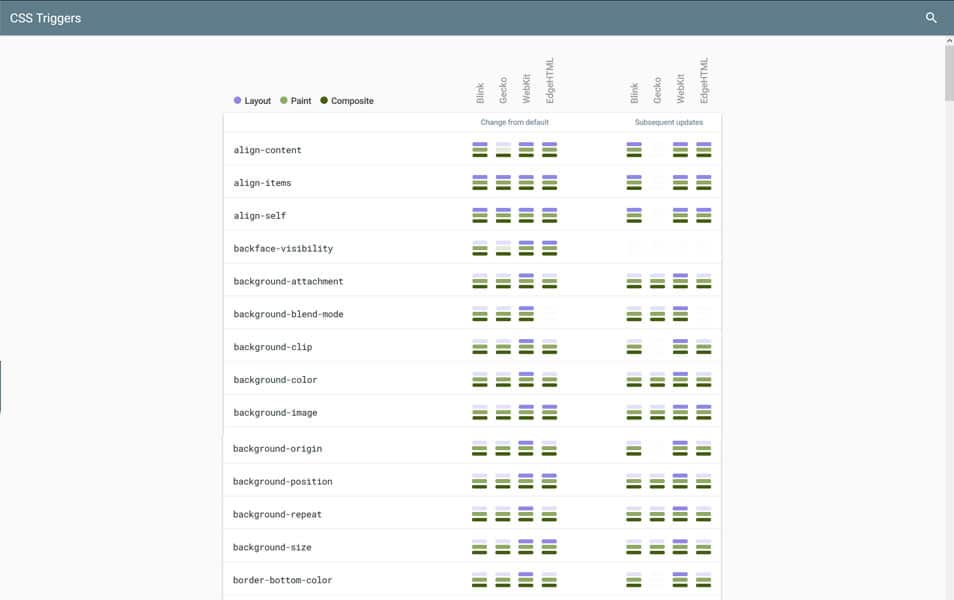954x600 pixels.
Task: Click the Subsequent updates column header
Action: pos(668,122)
